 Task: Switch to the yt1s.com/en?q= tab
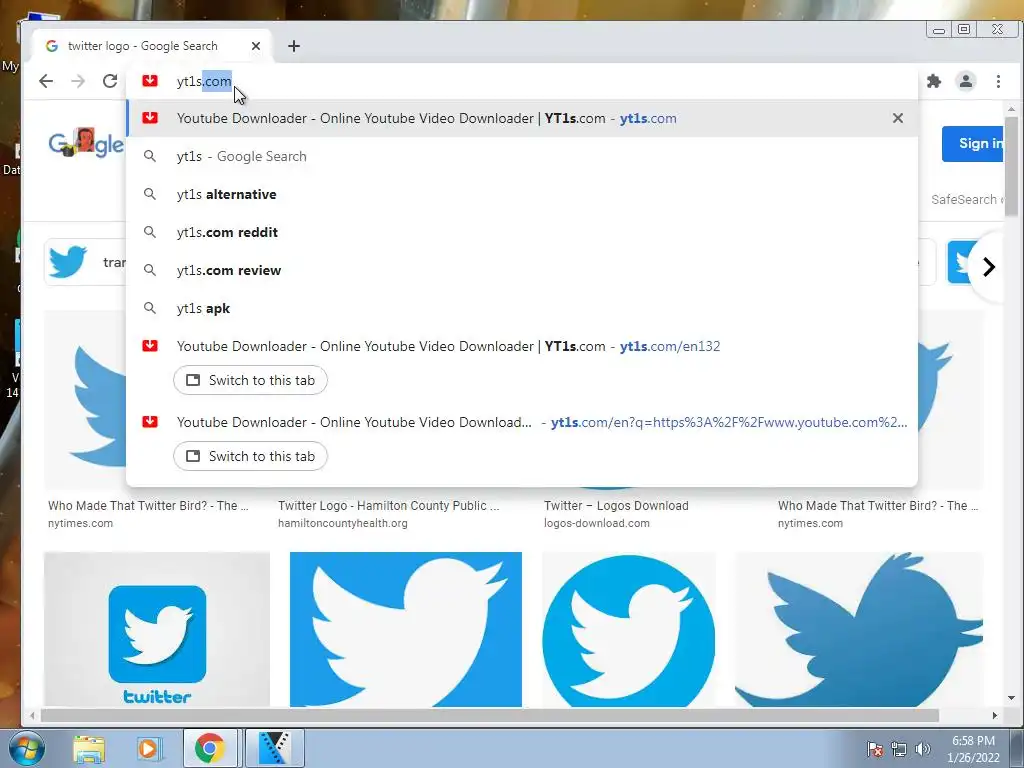click(x=250, y=456)
